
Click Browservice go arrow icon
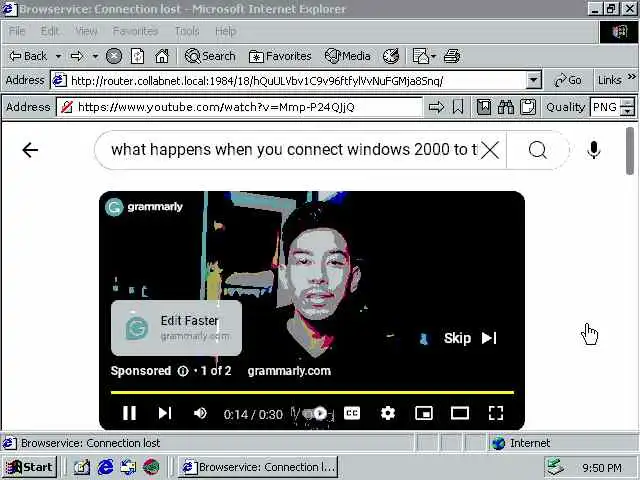(436, 107)
